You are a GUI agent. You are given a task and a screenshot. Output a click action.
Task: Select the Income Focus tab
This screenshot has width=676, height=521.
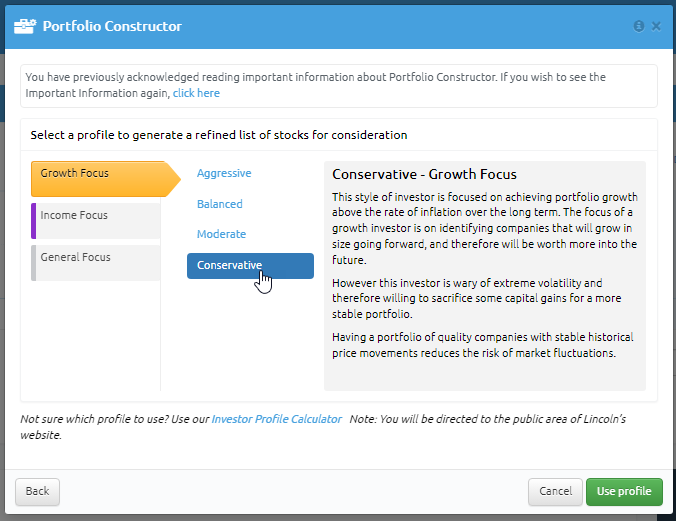[x=96, y=221]
